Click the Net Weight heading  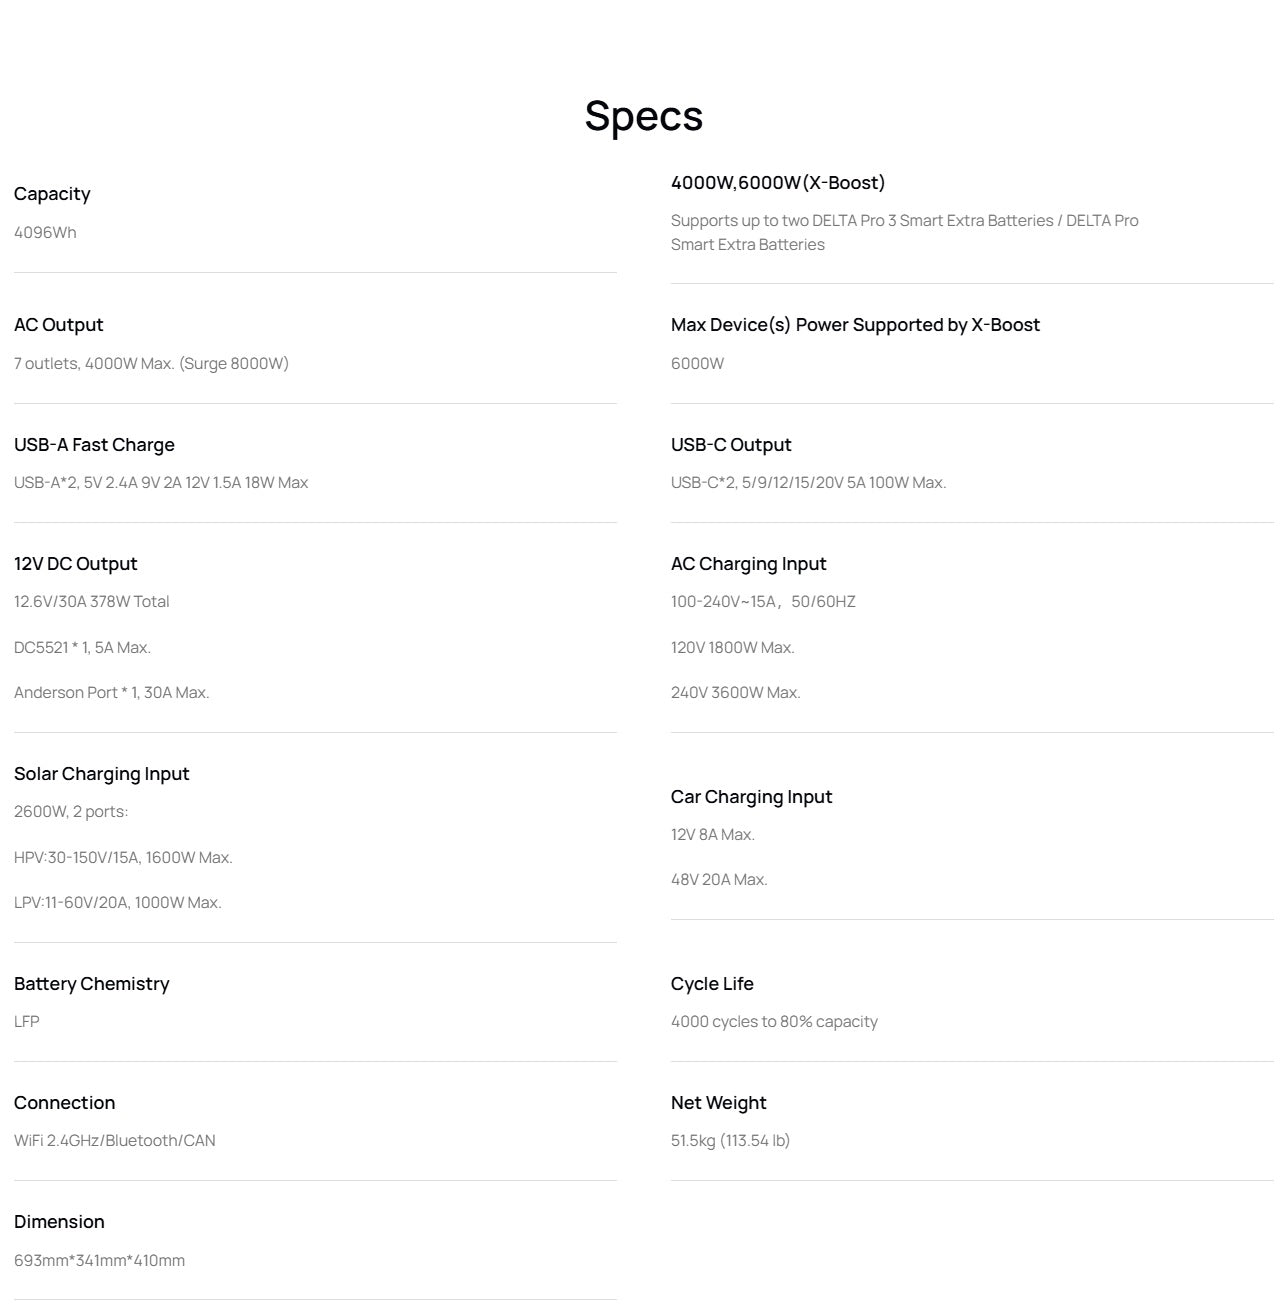pos(718,1103)
